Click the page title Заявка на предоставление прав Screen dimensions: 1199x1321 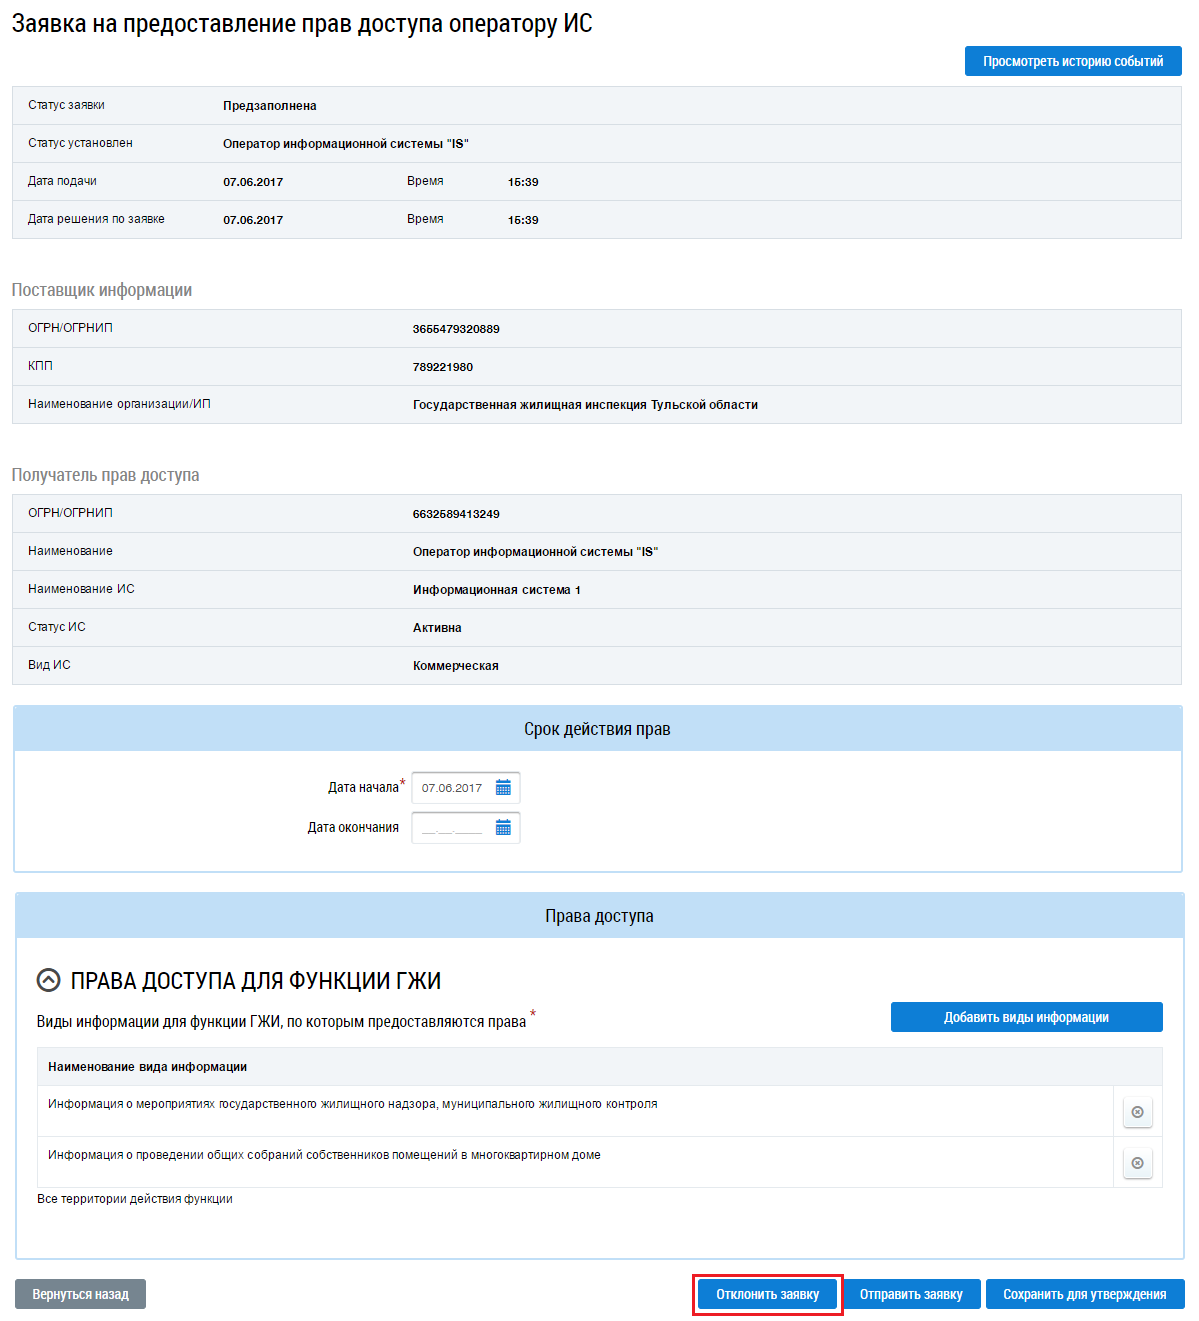(302, 23)
